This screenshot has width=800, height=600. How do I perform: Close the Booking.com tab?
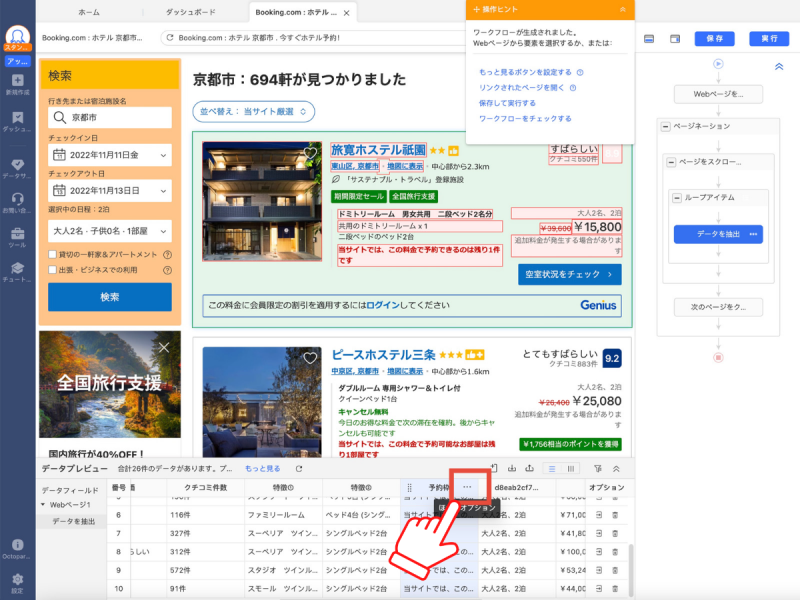346,13
